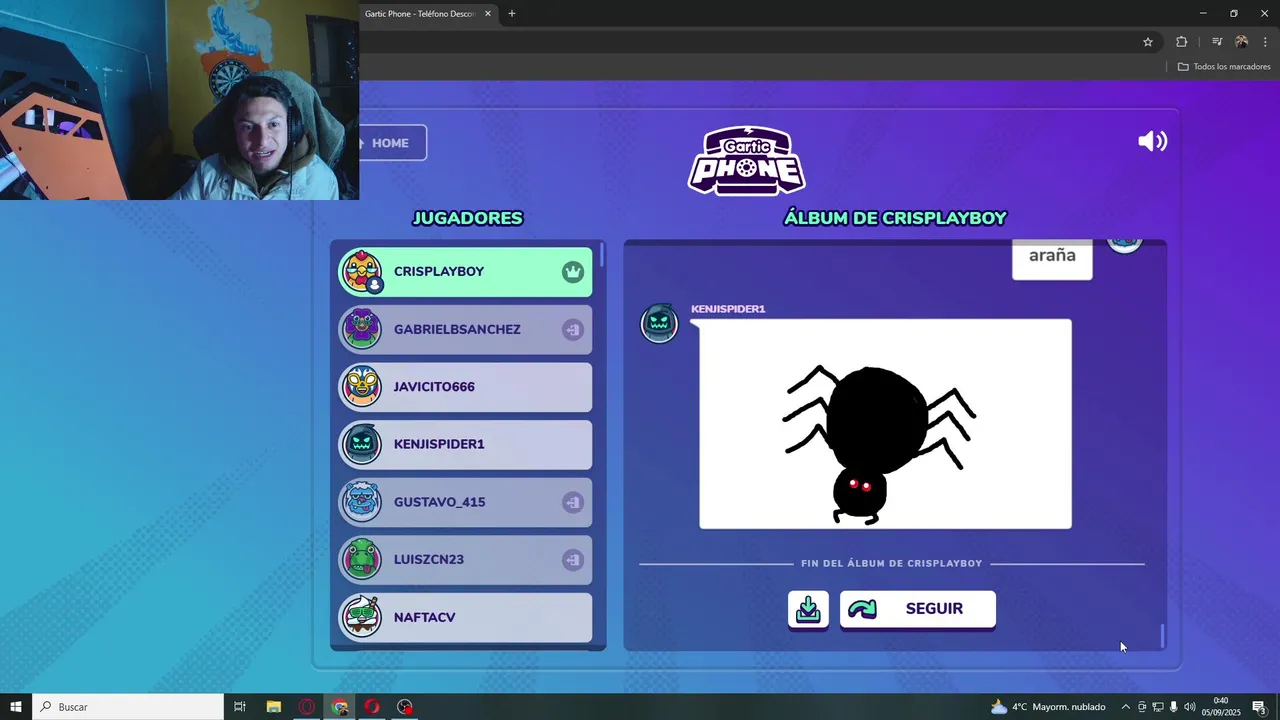Click KENJISPIDER1's avatar beside the spider drawing
The height and width of the screenshot is (720, 1280).
click(x=659, y=323)
